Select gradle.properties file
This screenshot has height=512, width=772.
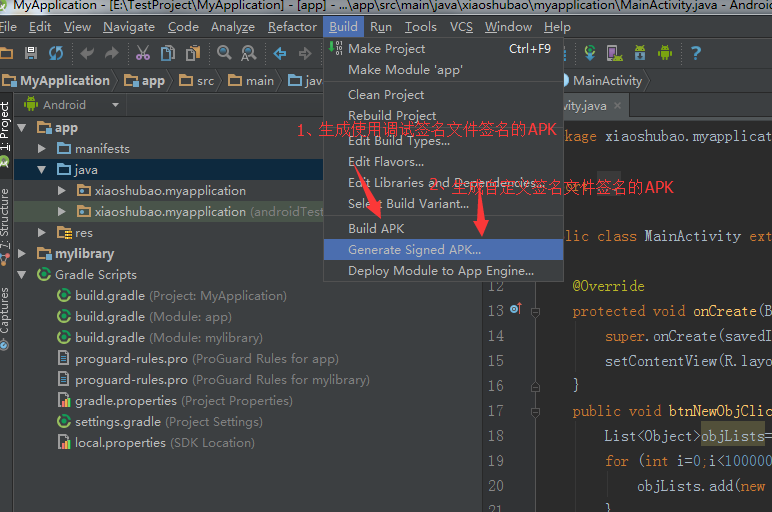click(x=175, y=401)
